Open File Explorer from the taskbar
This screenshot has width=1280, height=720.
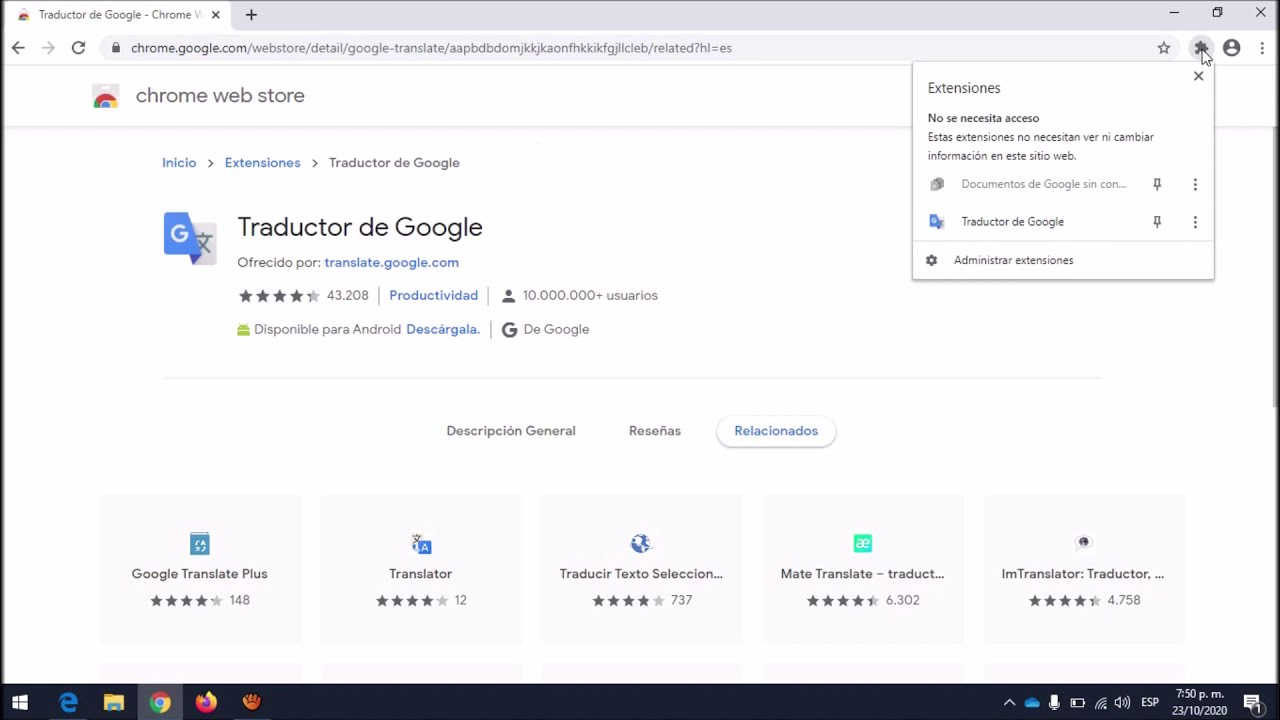(114, 703)
